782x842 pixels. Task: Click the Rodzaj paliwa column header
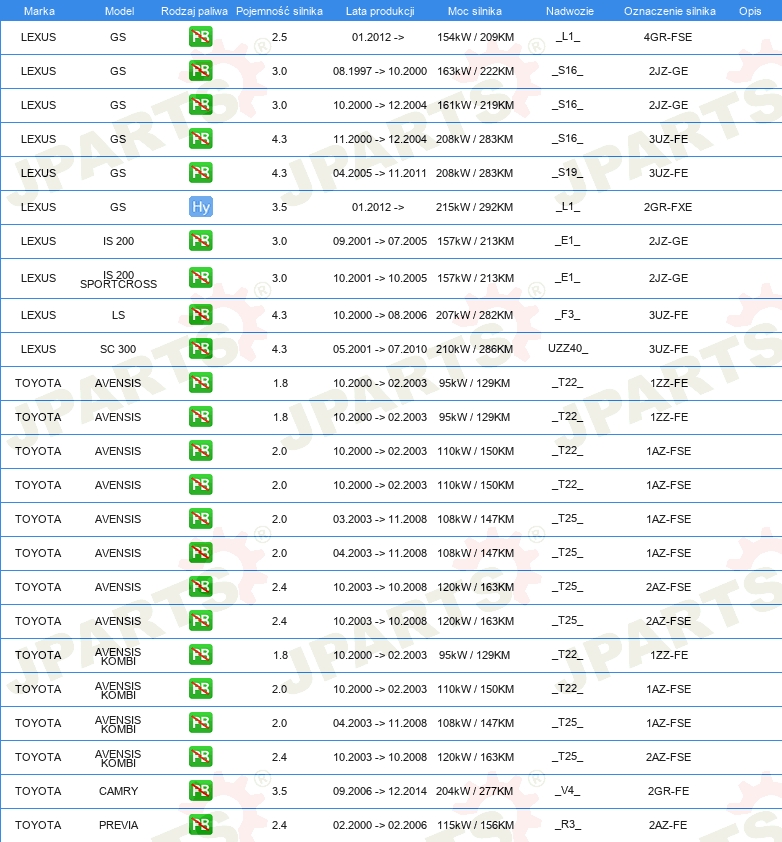pyautogui.click(x=194, y=11)
